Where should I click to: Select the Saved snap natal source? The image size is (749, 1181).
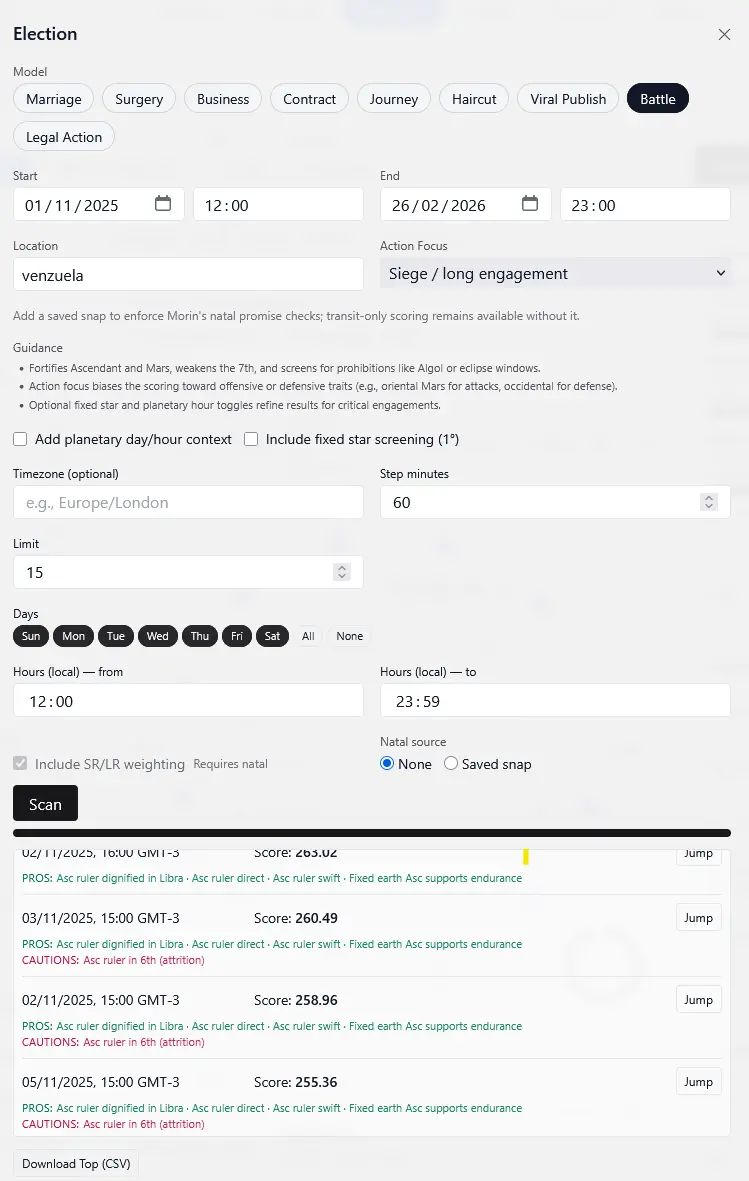click(x=451, y=764)
